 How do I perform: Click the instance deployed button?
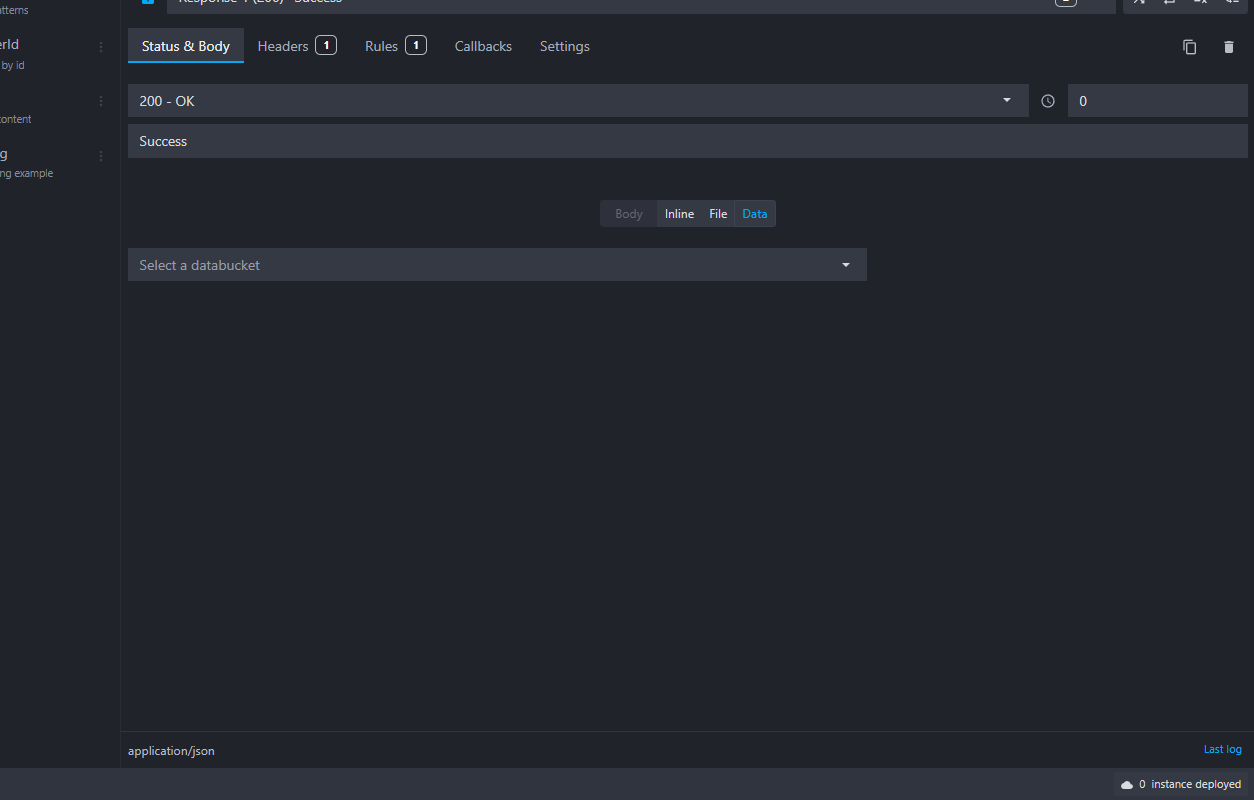1181,784
